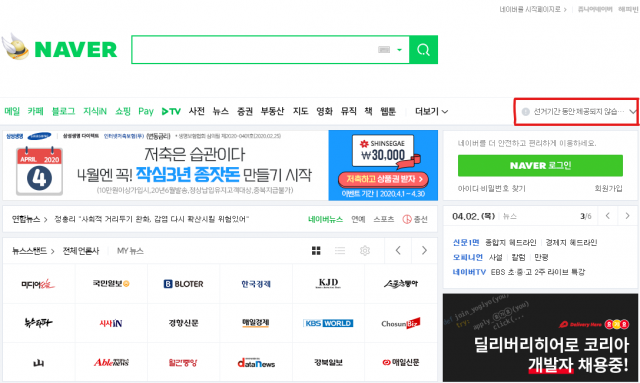Open 연합뉴스 link

click(x=29, y=219)
